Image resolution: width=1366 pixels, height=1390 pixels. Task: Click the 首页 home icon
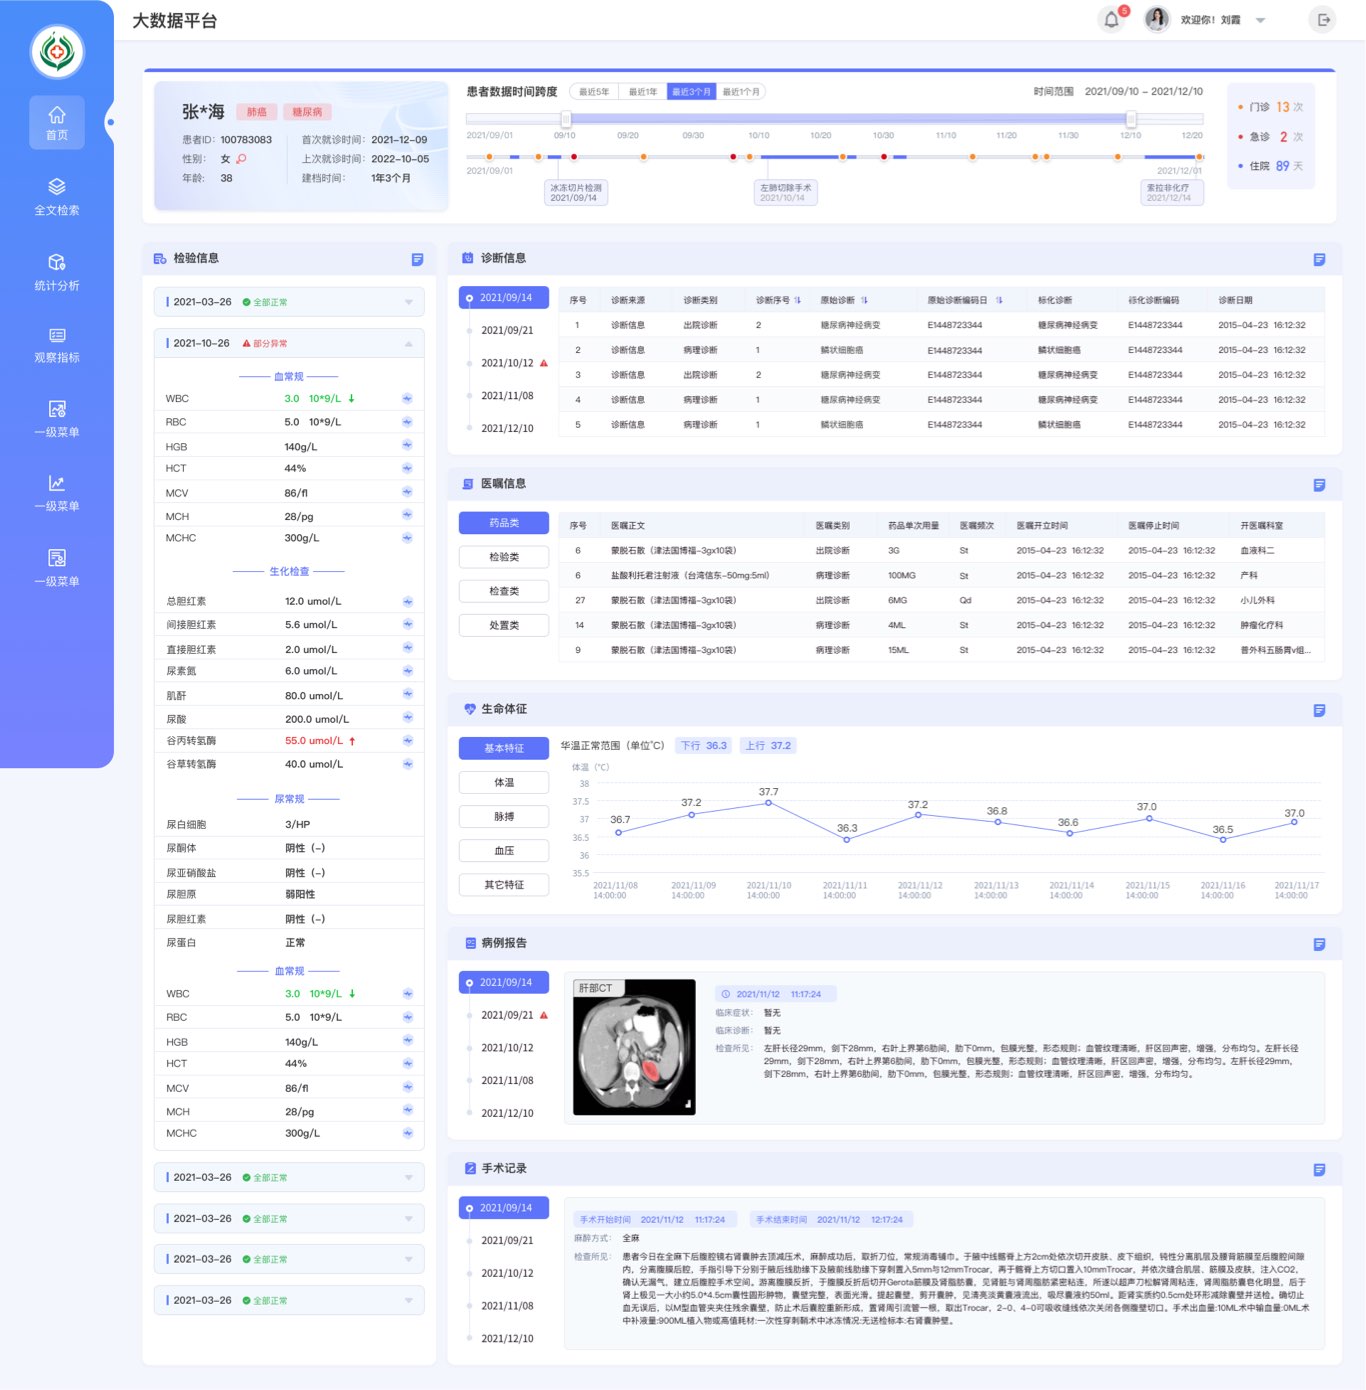(x=57, y=122)
